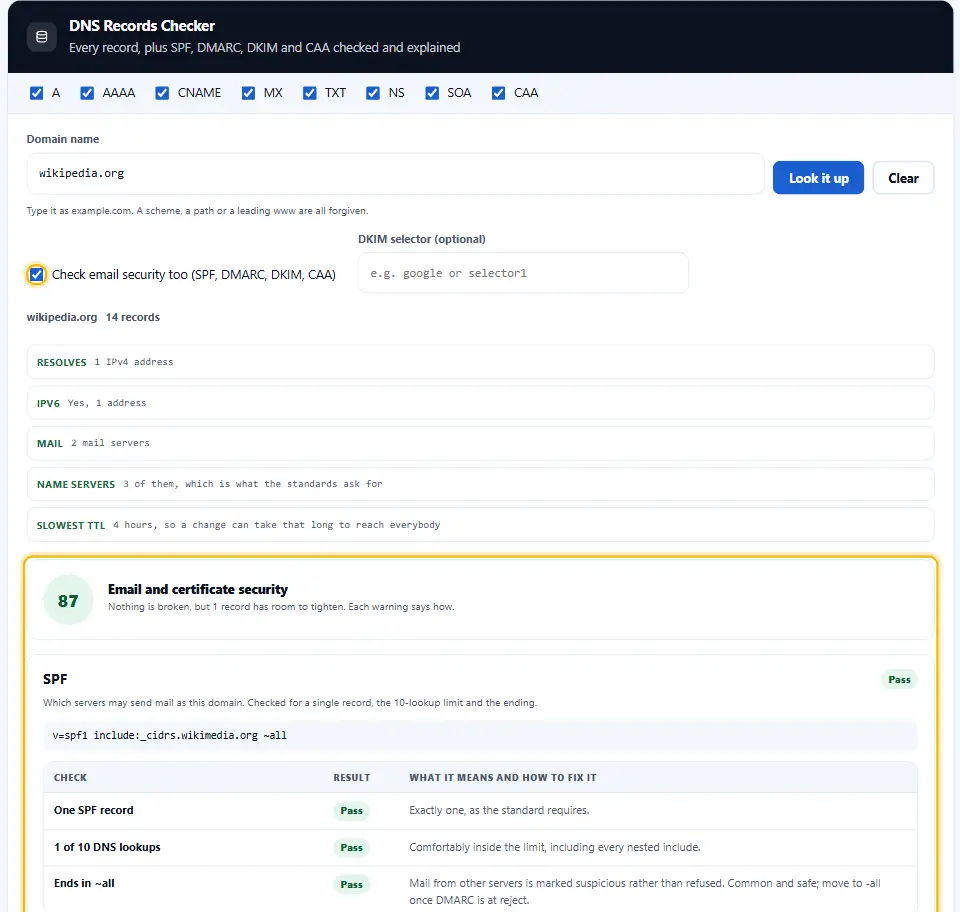Uncheck the SOA record checkbox
The image size is (960, 912).
point(432,93)
